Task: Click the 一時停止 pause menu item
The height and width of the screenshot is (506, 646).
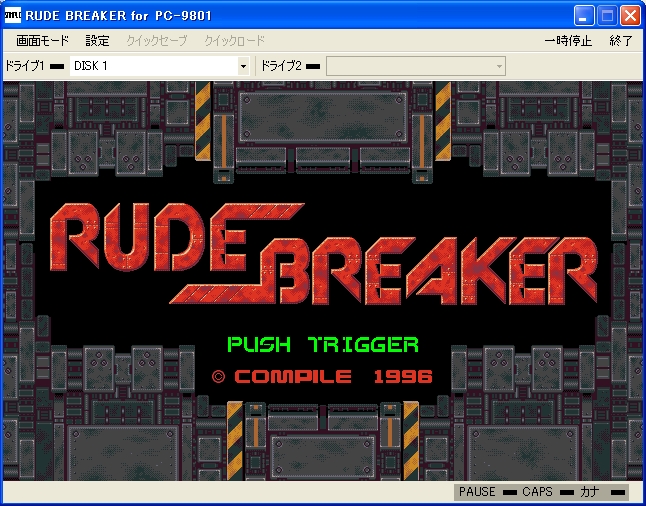Action: click(x=568, y=41)
